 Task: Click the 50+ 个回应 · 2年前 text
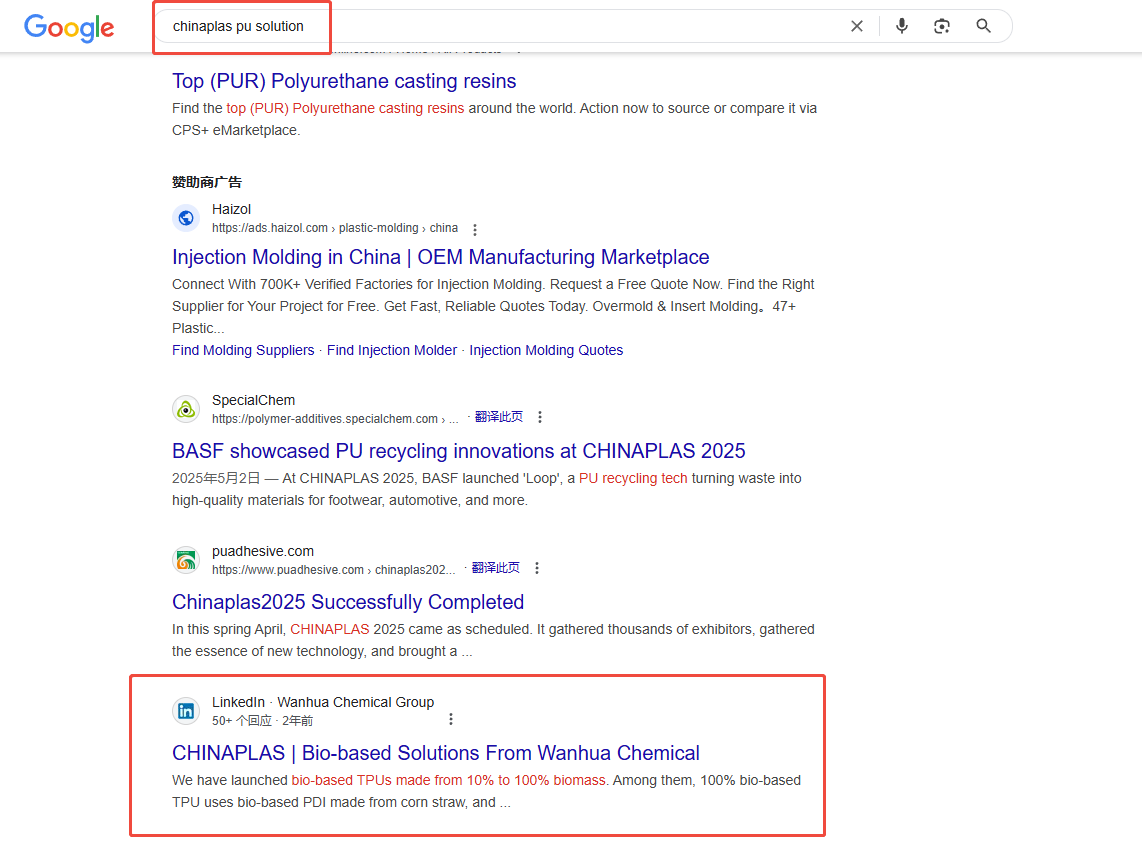(262, 721)
